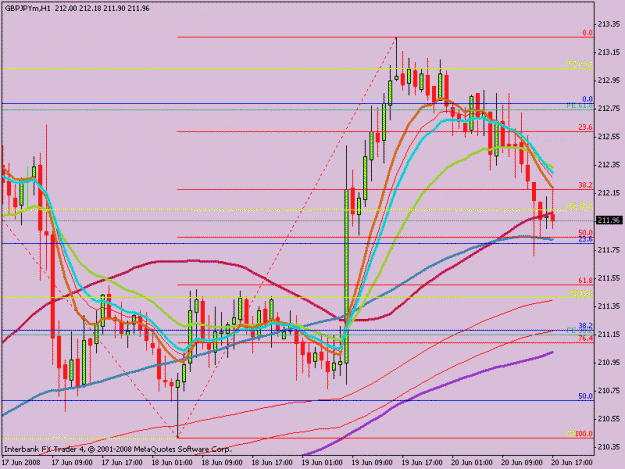Select the red 23.6 retracement label
The width and height of the screenshot is (625, 469).
[586, 128]
